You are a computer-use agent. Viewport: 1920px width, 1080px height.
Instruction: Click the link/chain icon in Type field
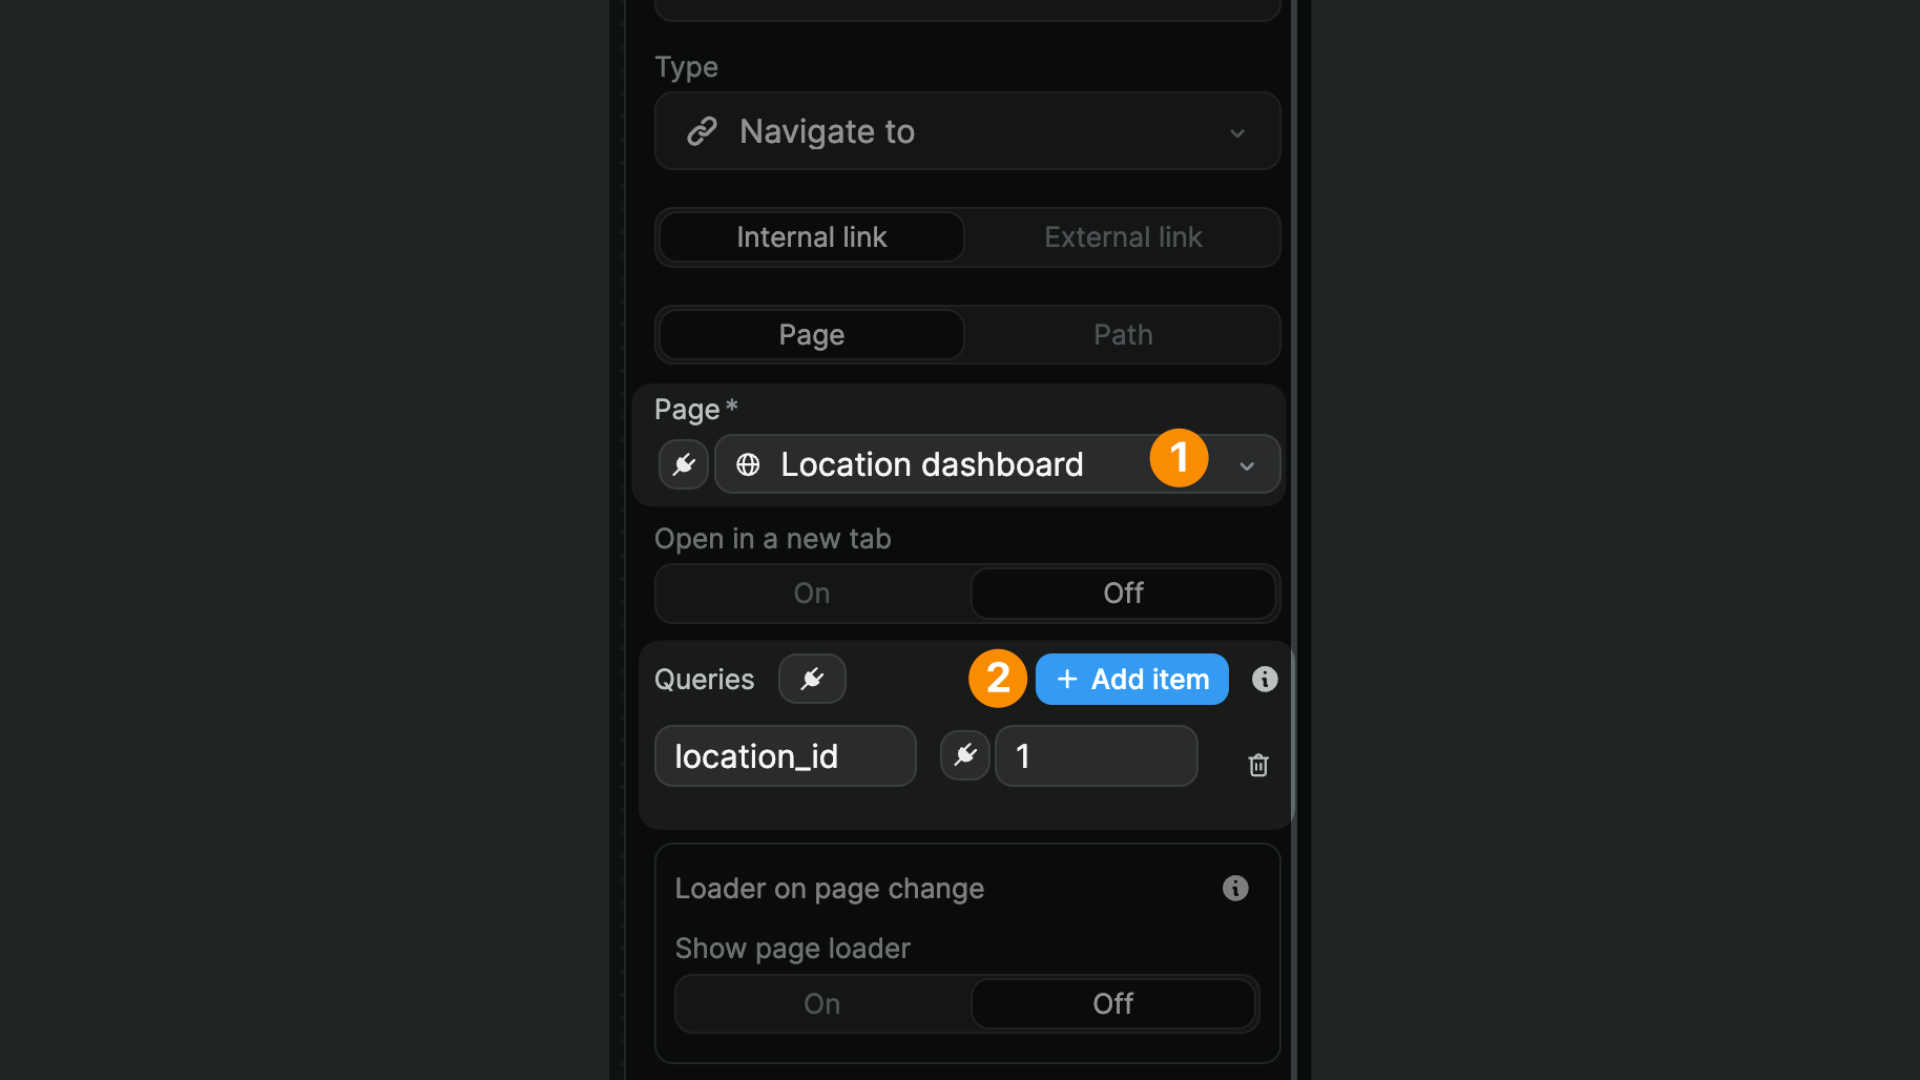coord(703,131)
